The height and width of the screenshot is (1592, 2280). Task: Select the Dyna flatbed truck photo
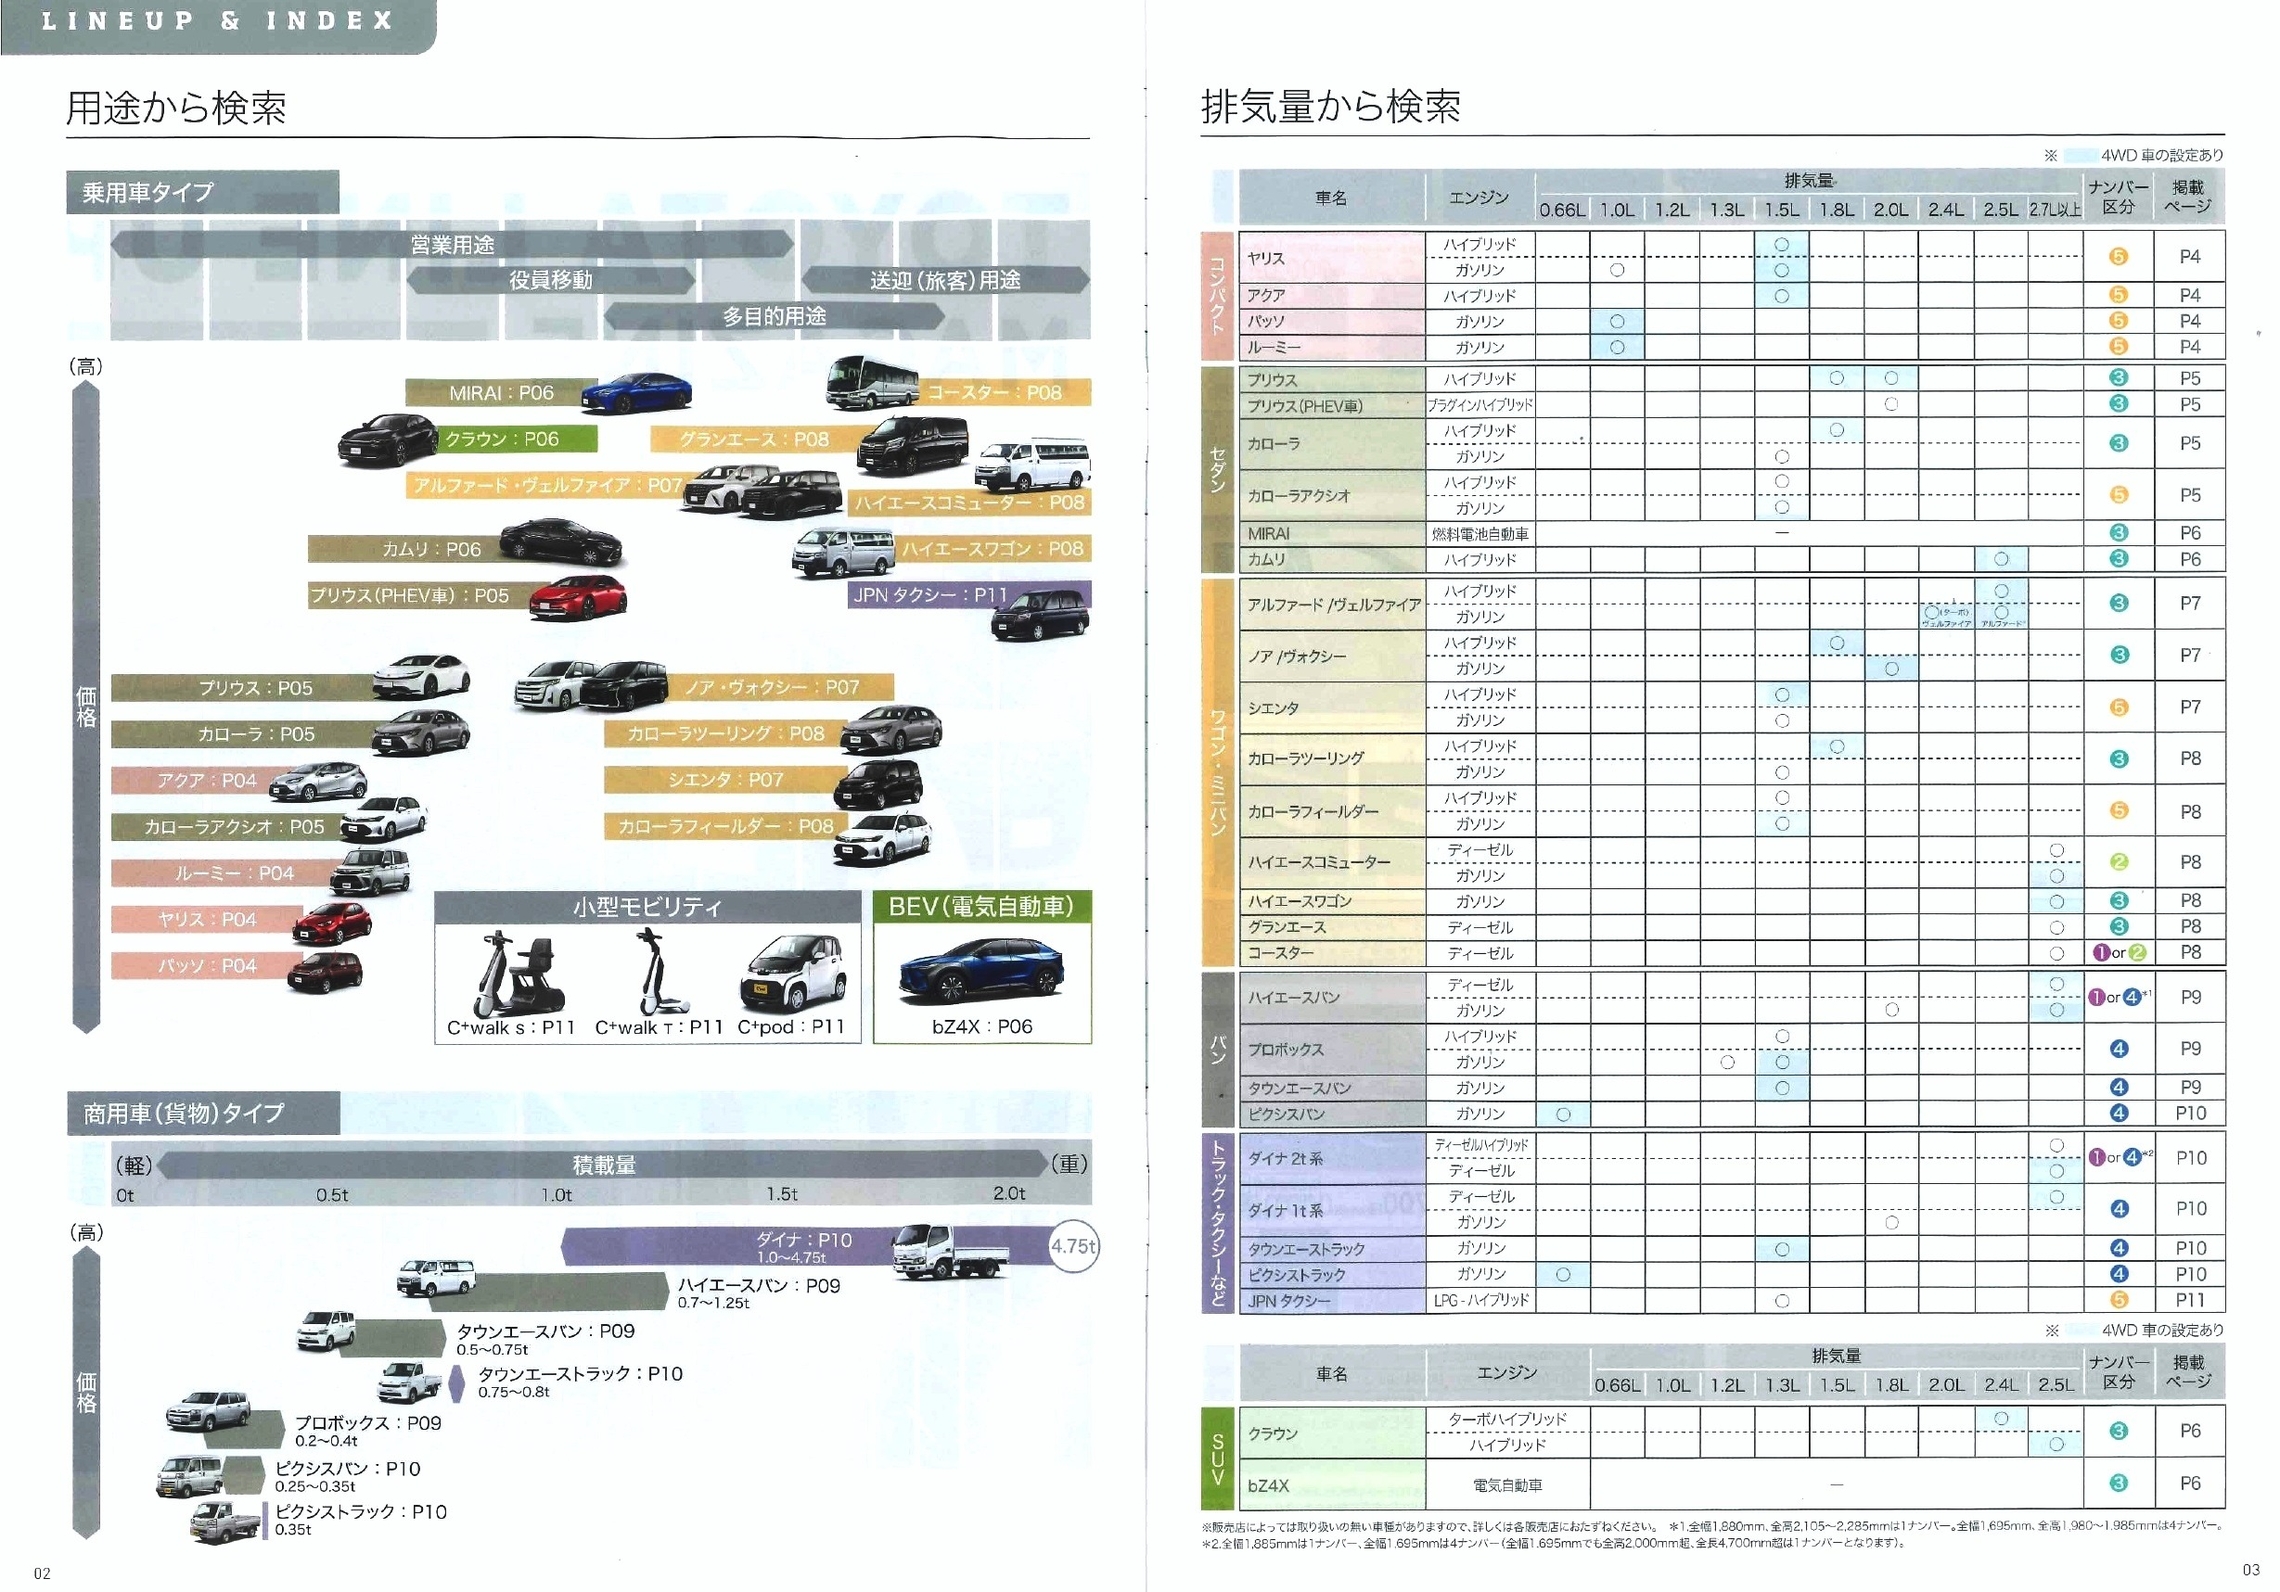pyautogui.click(x=950, y=1250)
